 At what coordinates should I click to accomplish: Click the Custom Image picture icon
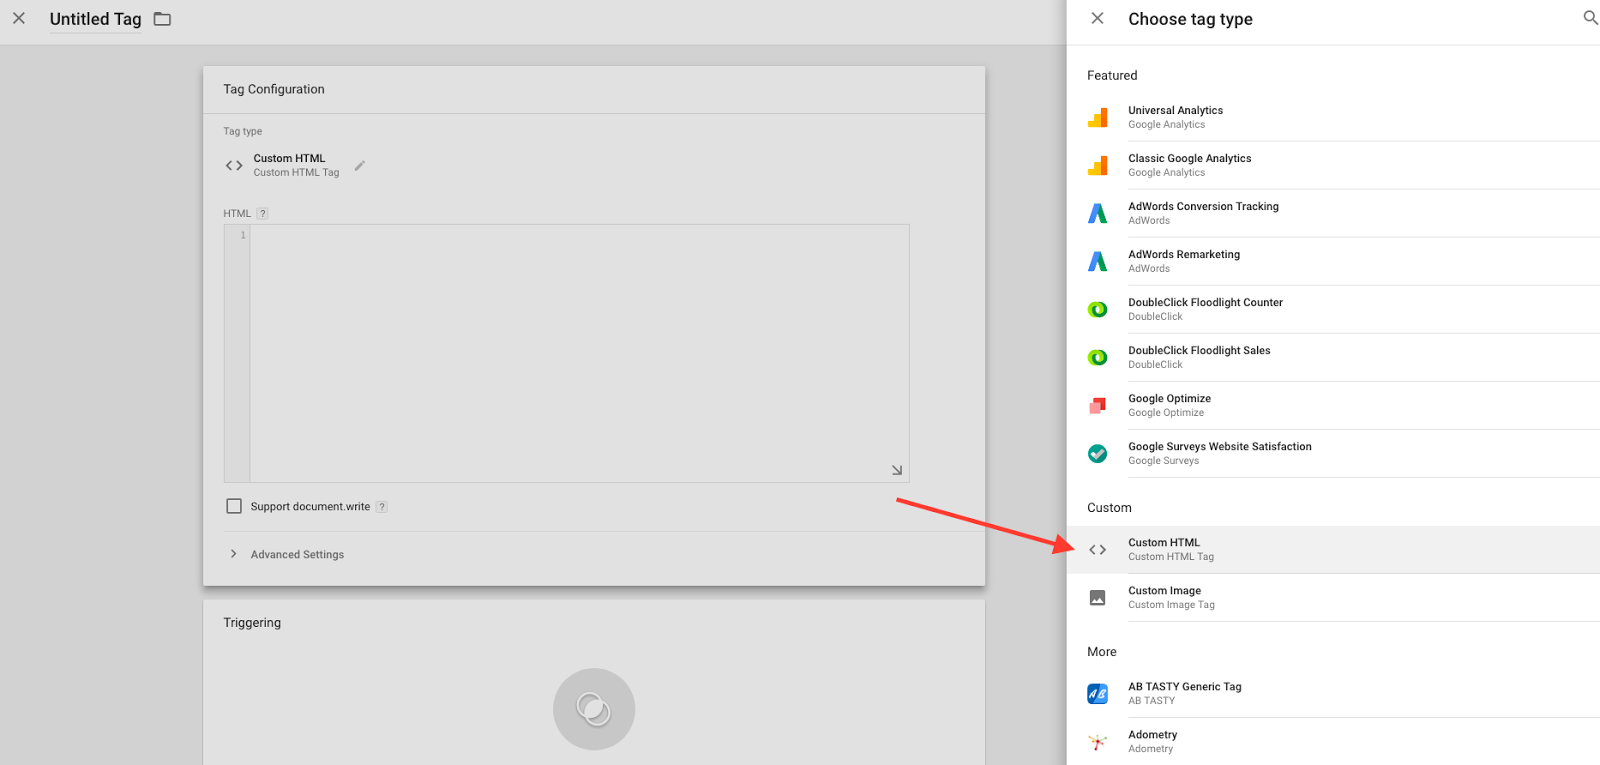click(1098, 597)
